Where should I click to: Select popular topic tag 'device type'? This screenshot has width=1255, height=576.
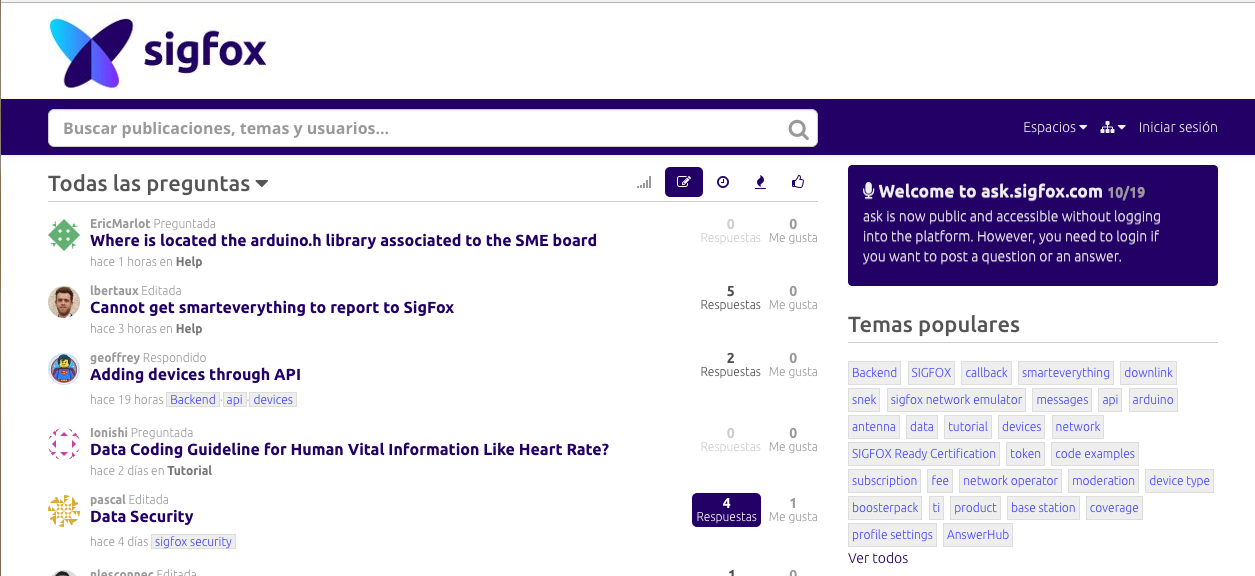point(1179,481)
